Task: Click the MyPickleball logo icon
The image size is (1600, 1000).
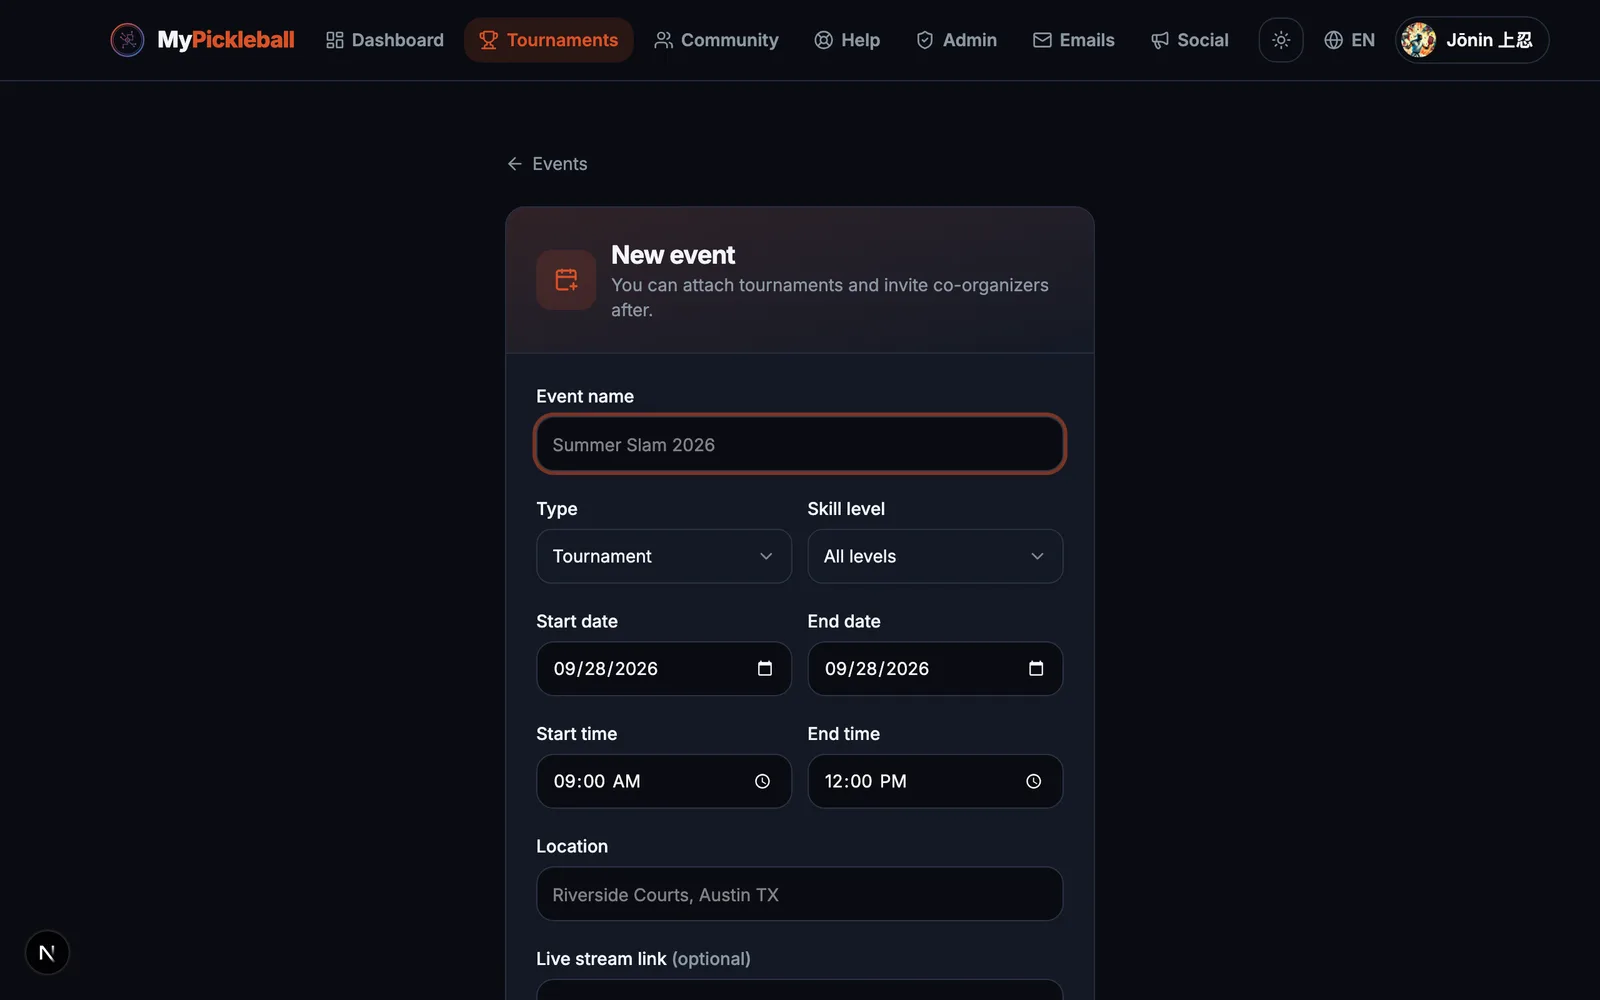Action: (x=127, y=40)
